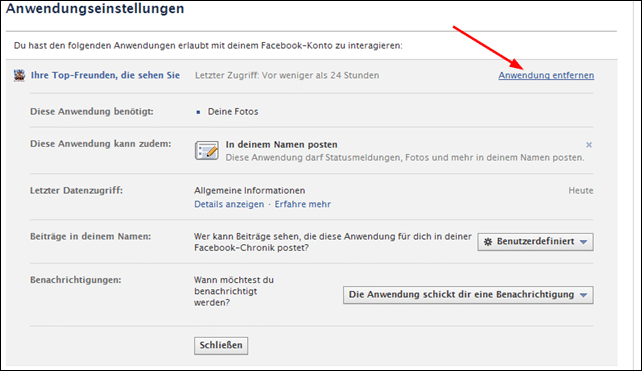Click the 'Heute' date label
The image size is (642, 371).
[581, 190]
